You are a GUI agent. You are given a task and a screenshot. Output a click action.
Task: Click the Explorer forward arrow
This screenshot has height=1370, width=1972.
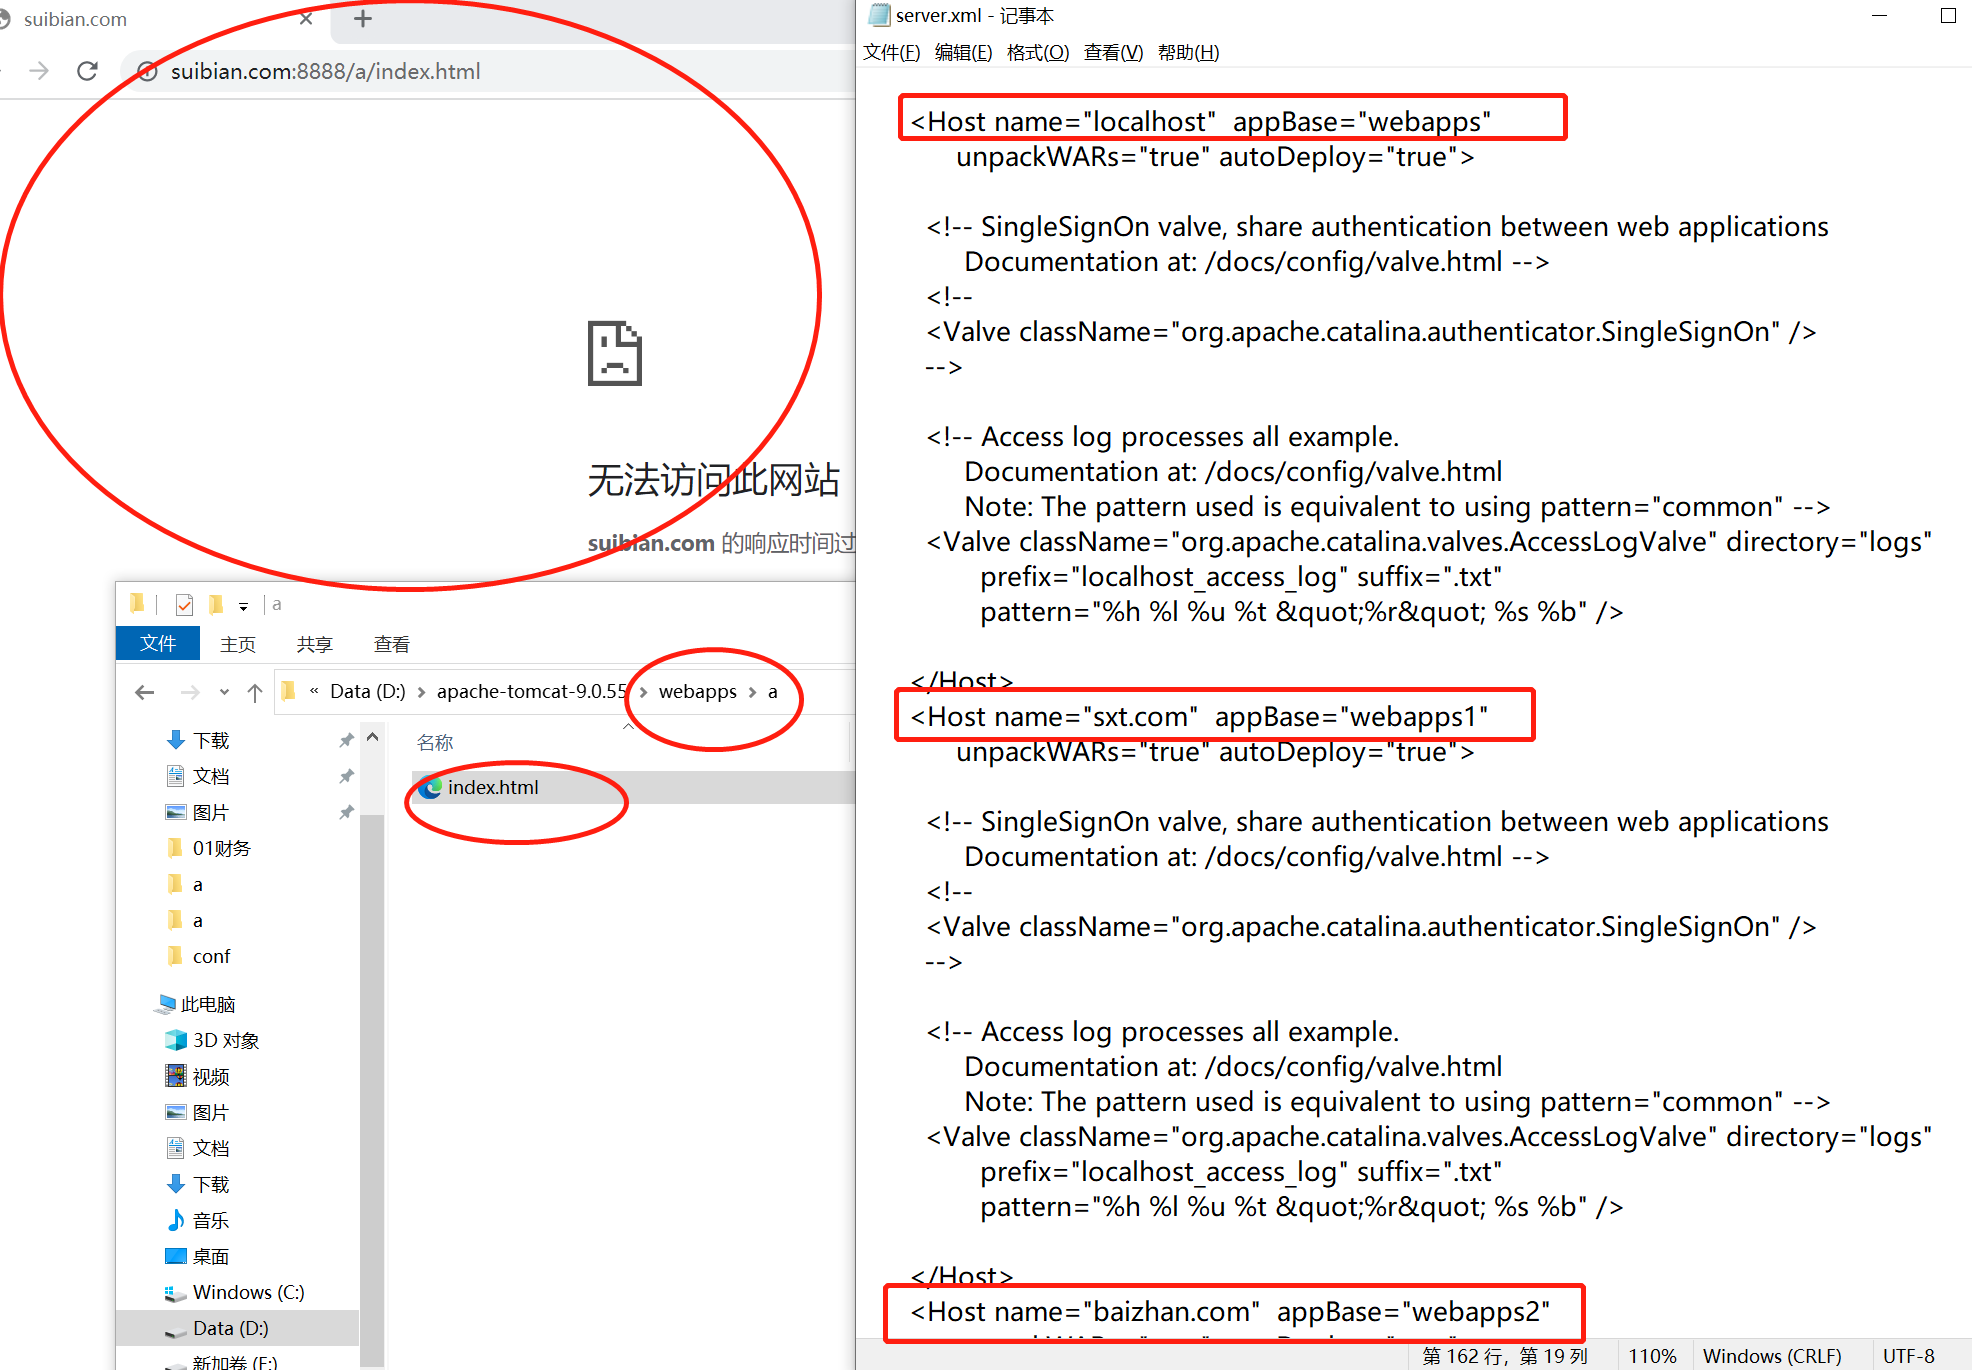(190, 692)
